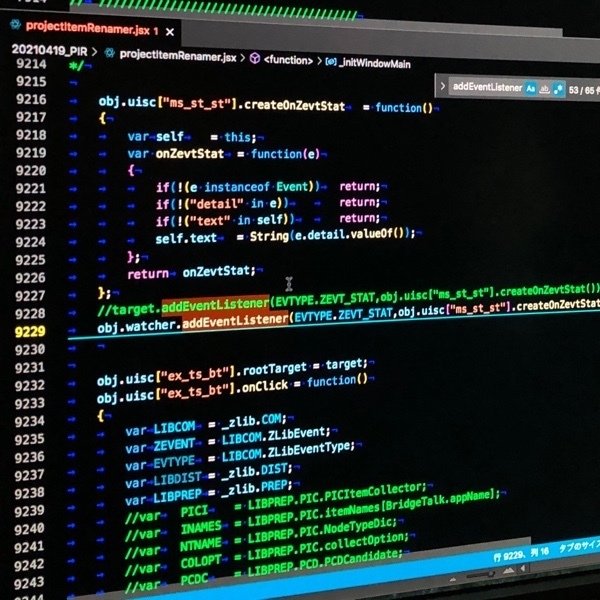Click highlighted addEventListener on commented line 9228
Viewport: 600px width, 600px height.
215,305
